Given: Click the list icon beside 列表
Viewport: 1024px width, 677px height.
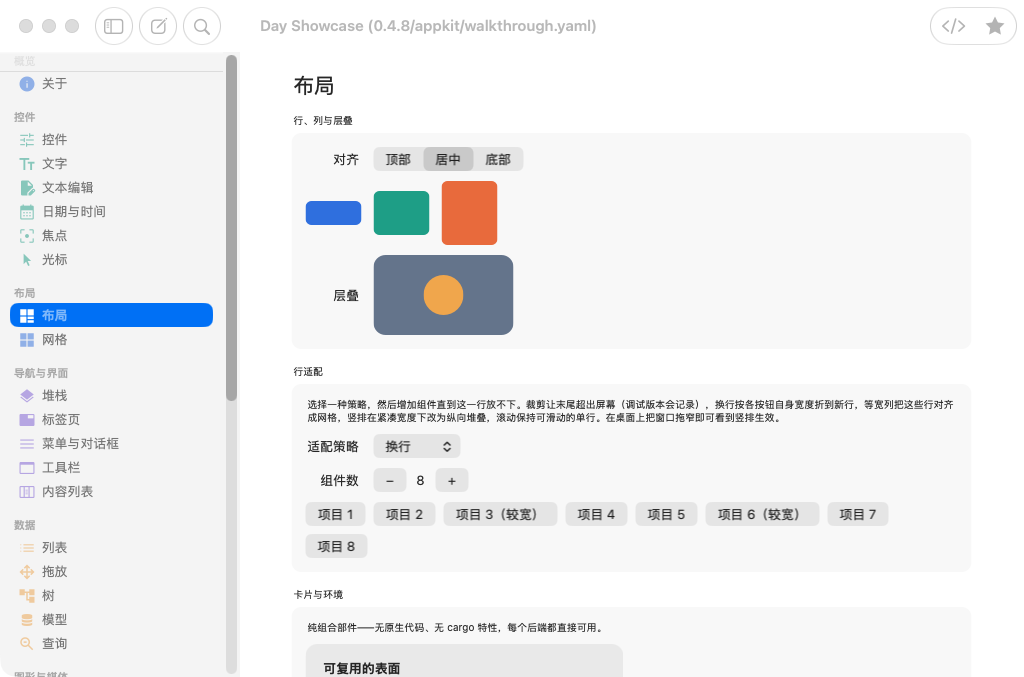Looking at the screenshot, I should click(x=27, y=548).
